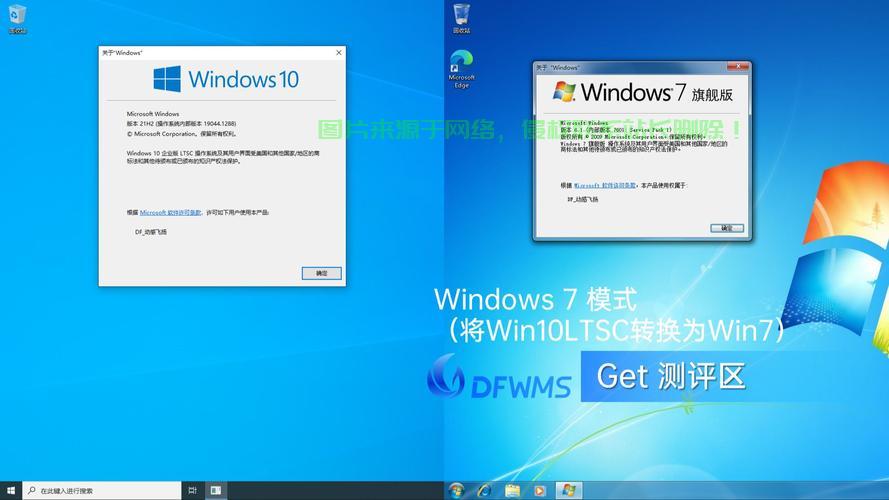
Task: Select the About Windows item on Windows 7 taskbar
Action: tap(568, 490)
